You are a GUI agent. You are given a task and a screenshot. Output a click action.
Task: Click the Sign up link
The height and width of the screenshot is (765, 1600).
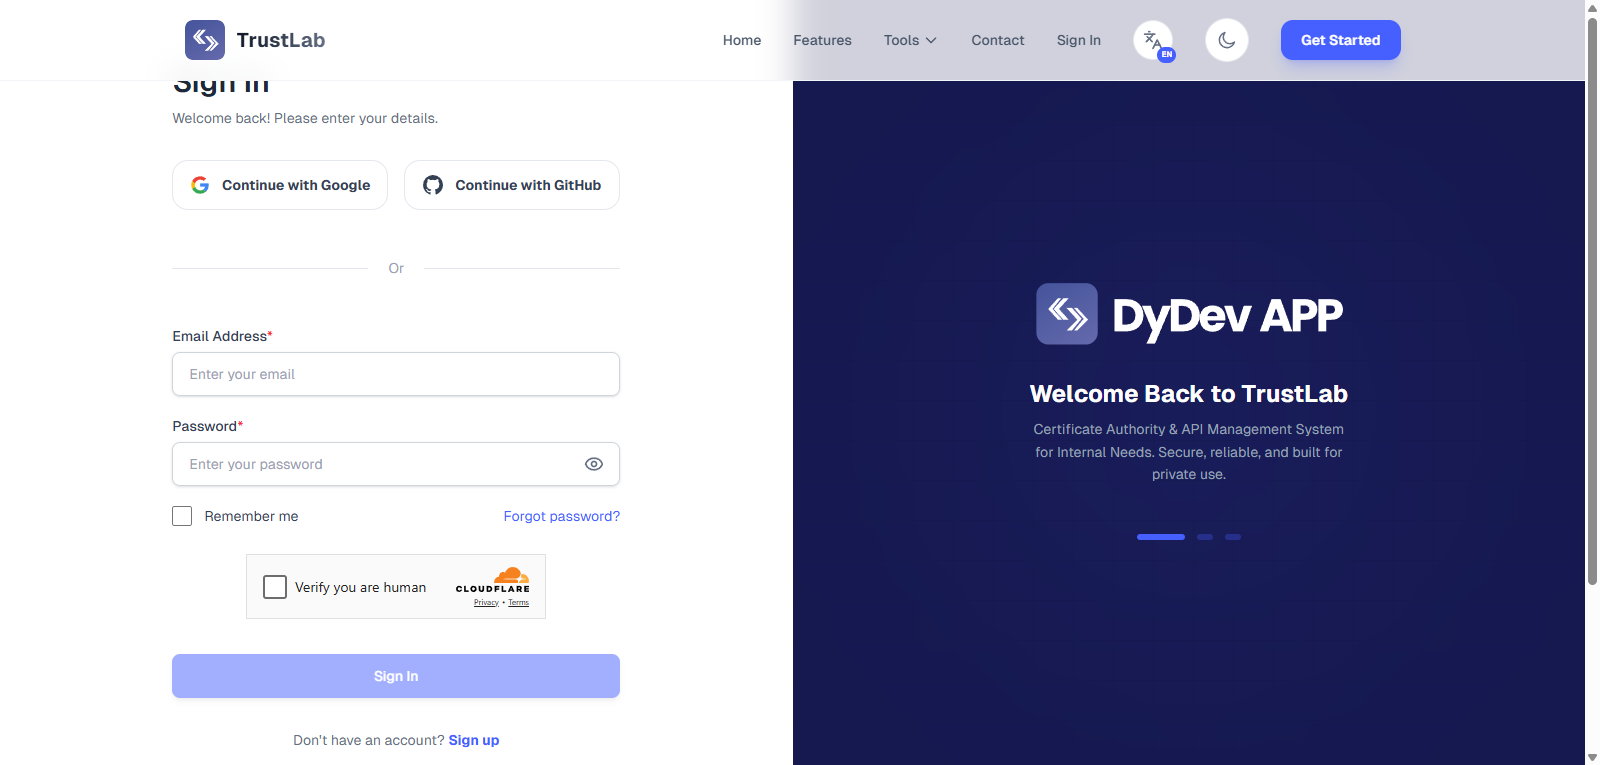(x=474, y=740)
